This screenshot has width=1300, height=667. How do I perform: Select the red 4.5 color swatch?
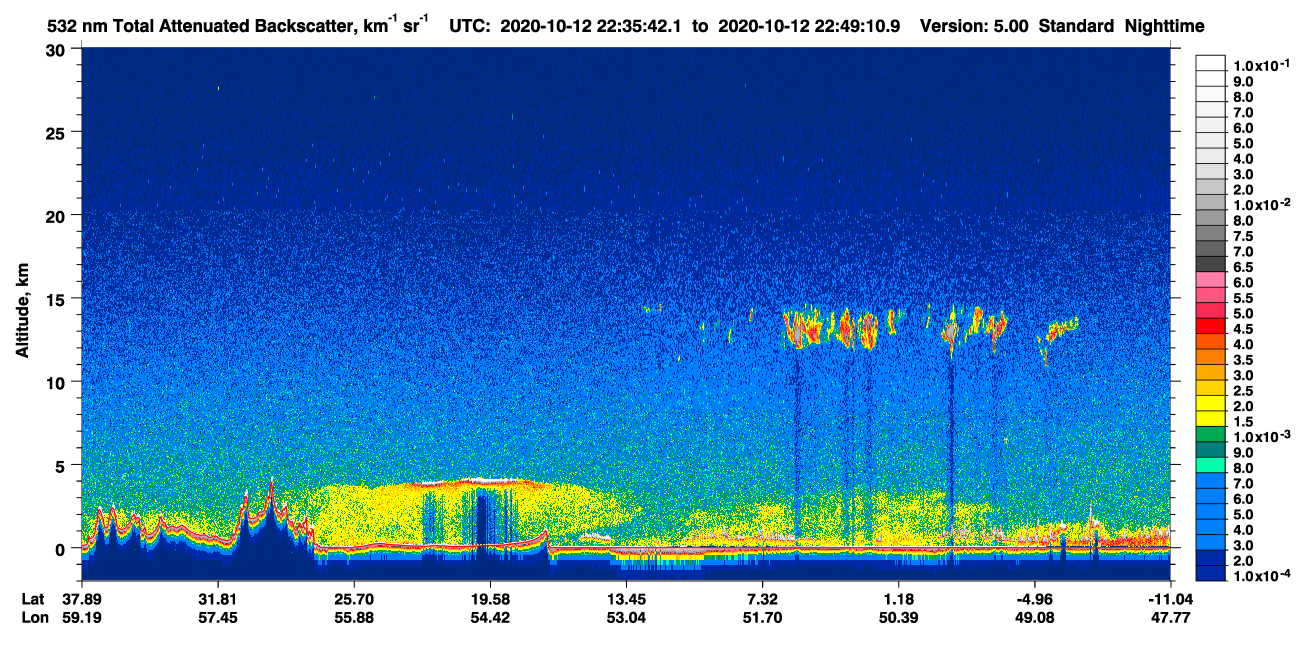(1210, 327)
